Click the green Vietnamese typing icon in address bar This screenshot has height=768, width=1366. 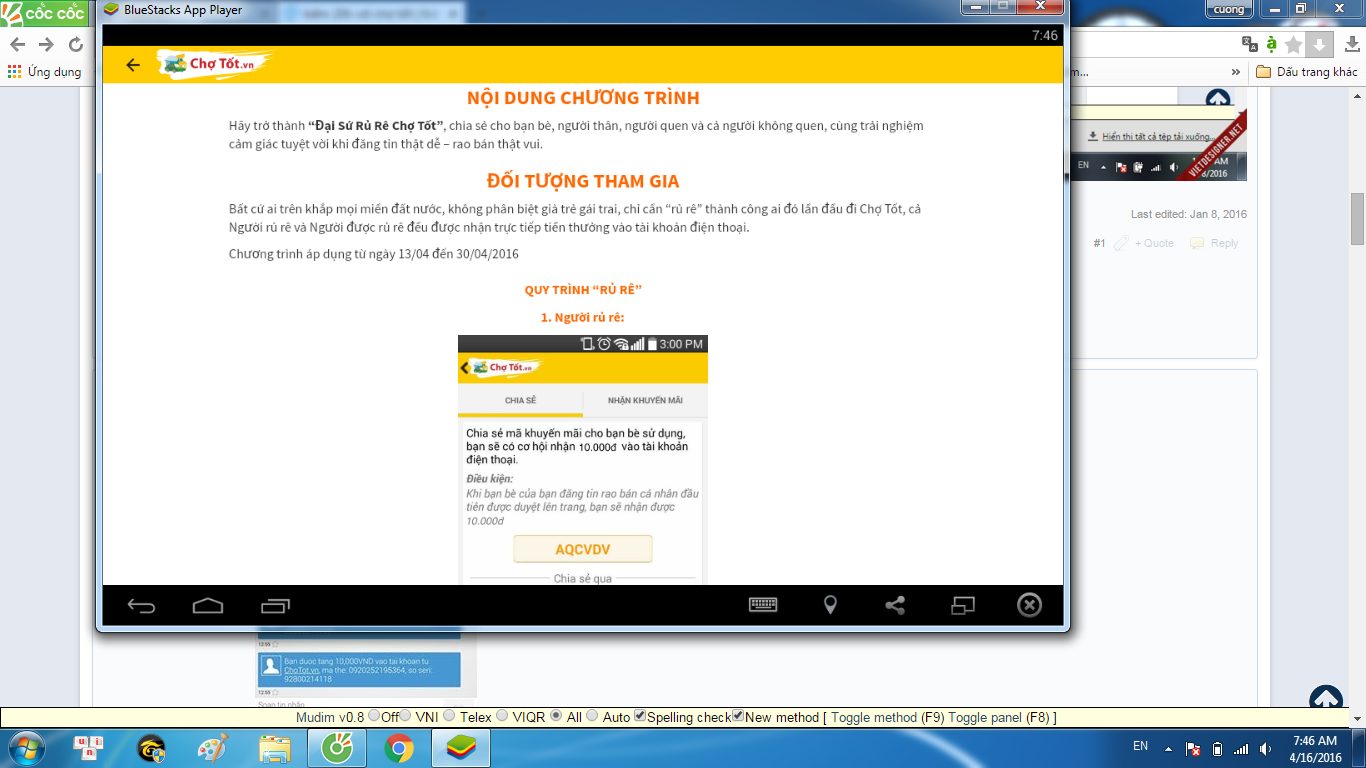[x=1271, y=44]
